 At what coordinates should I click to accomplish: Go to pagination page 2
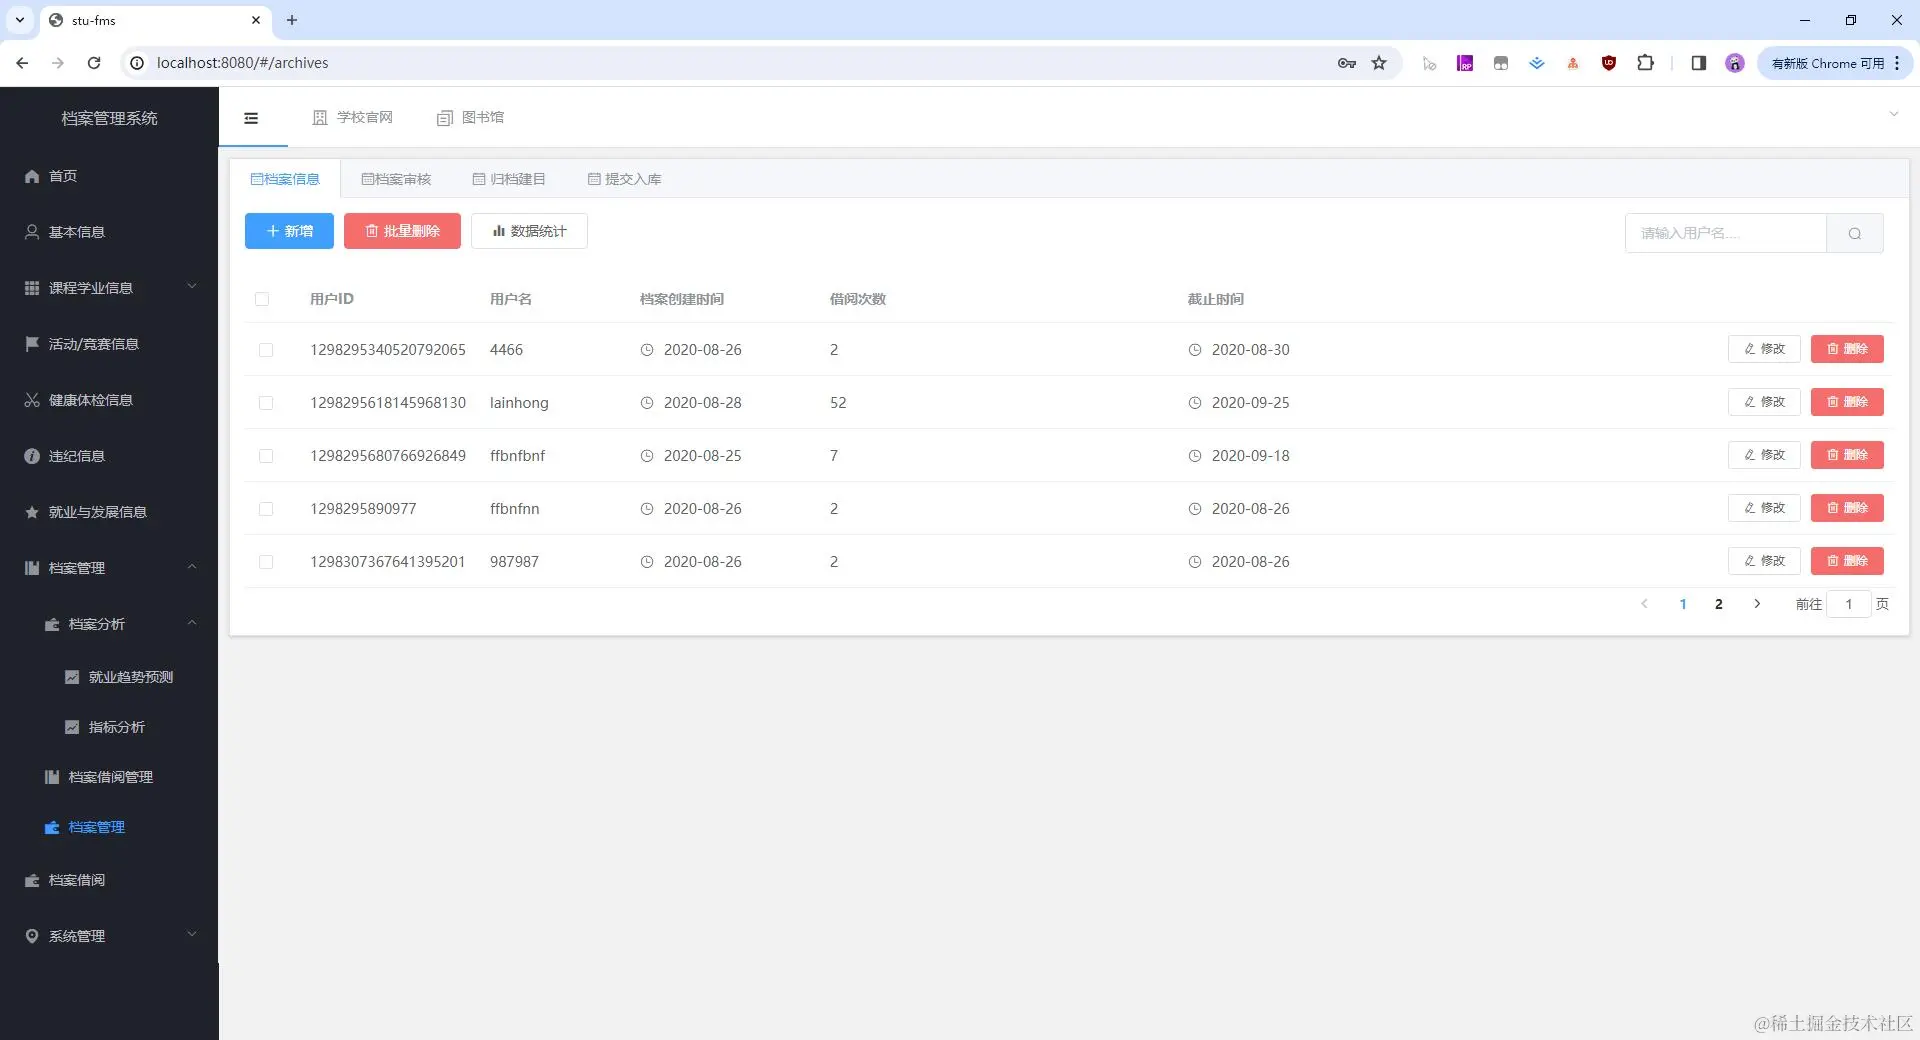(1719, 604)
